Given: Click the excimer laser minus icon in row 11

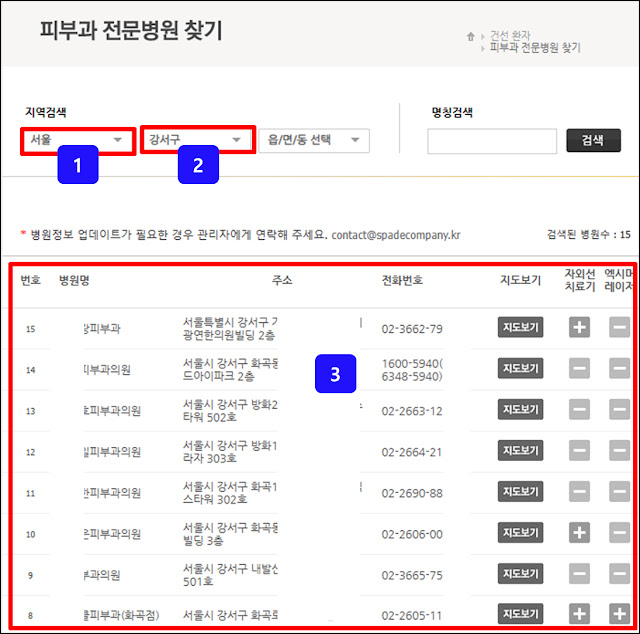Looking at the screenshot, I should pyautogui.click(x=619, y=492).
